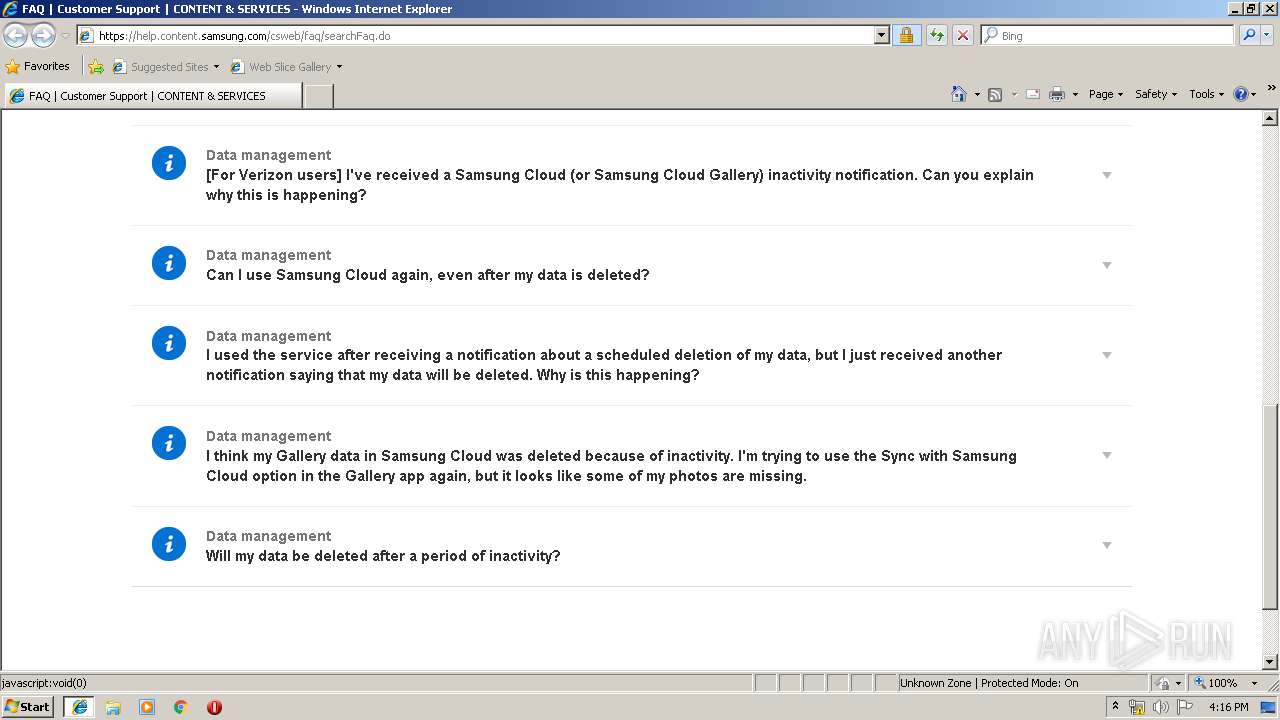Viewport: 1280px width, 720px height.
Task: Click the red Stop loading icon
Action: coord(962,35)
